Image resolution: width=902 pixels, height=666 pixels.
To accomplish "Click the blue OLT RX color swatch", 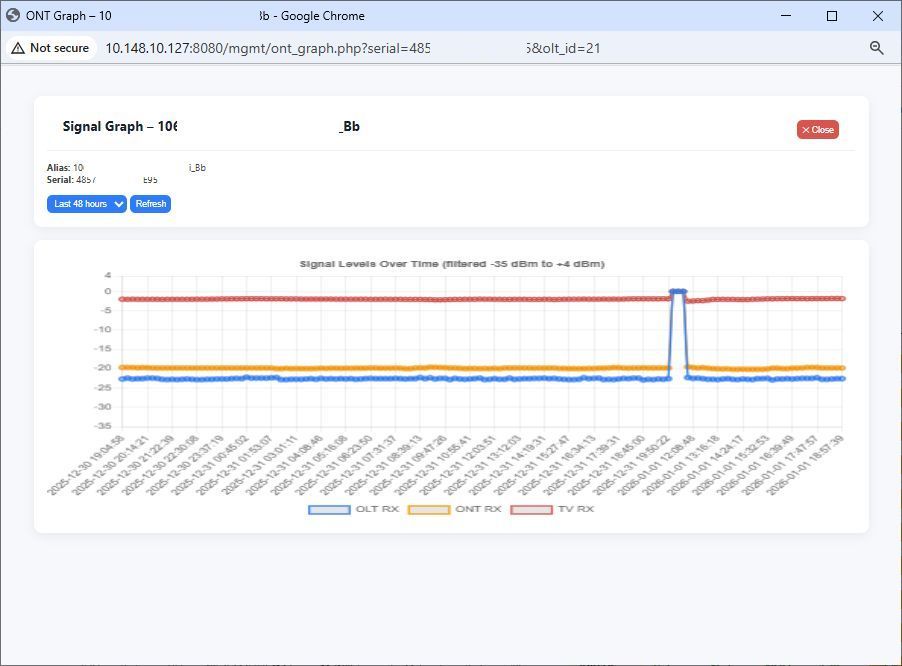I will (332, 508).
